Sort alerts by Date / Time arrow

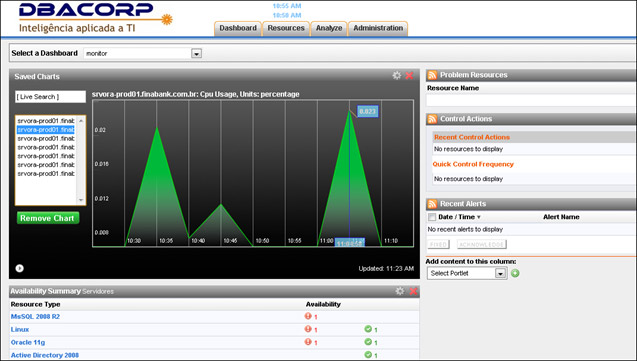(479, 217)
